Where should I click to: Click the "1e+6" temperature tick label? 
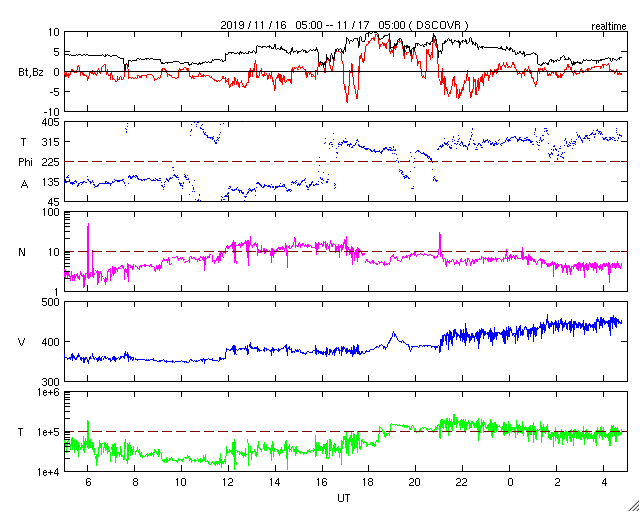(x=49, y=392)
